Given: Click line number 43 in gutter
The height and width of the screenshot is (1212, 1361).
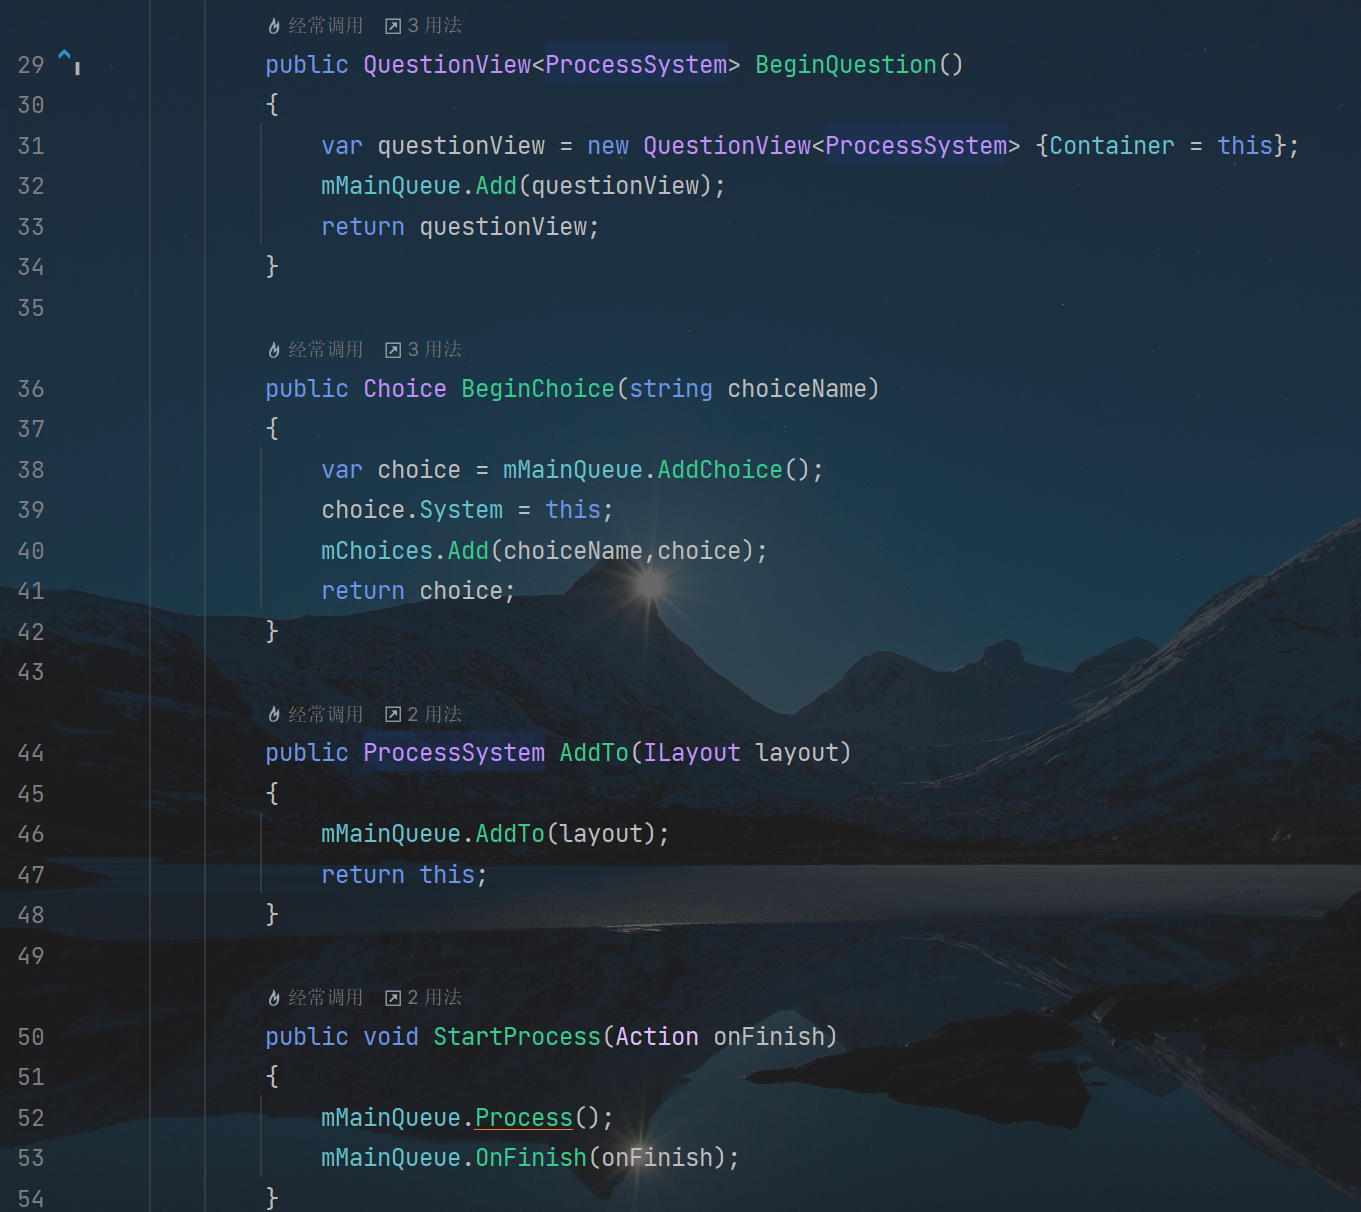Looking at the screenshot, I should tap(31, 672).
